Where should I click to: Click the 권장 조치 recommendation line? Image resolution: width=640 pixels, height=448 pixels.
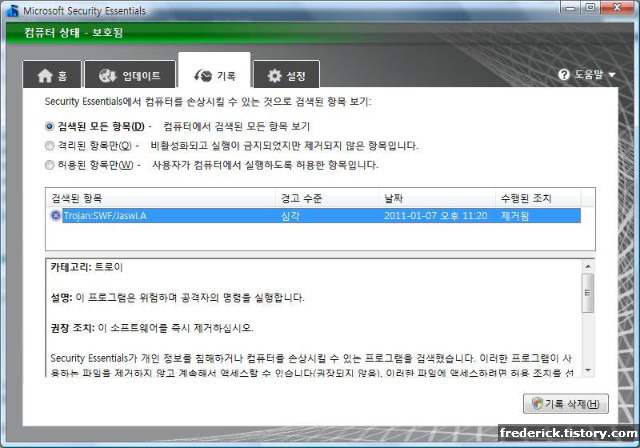152,328
